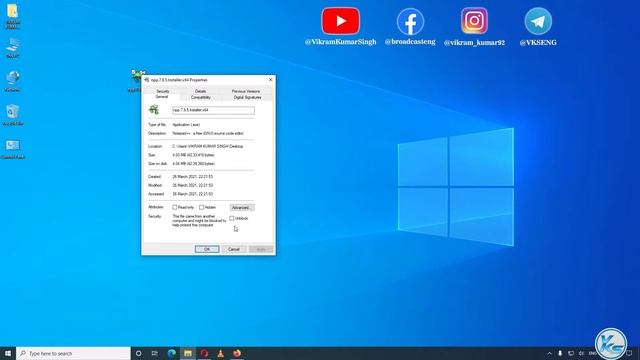Click the Created date value
The height and width of the screenshot is (360, 640).
(193, 177)
